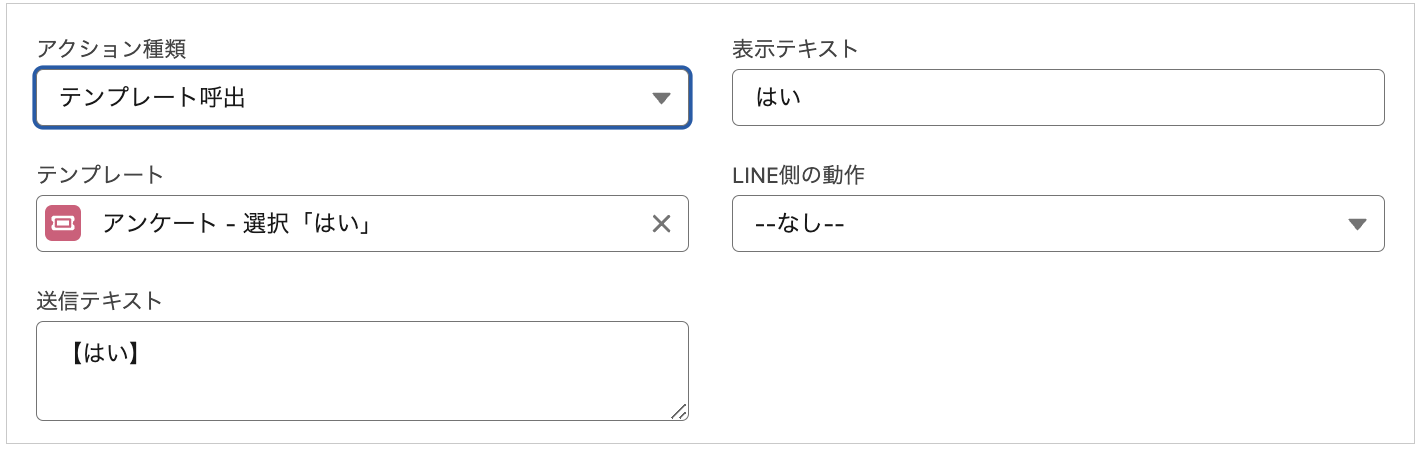
Task: Click the pink template record icon
Action: [x=62, y=224]
